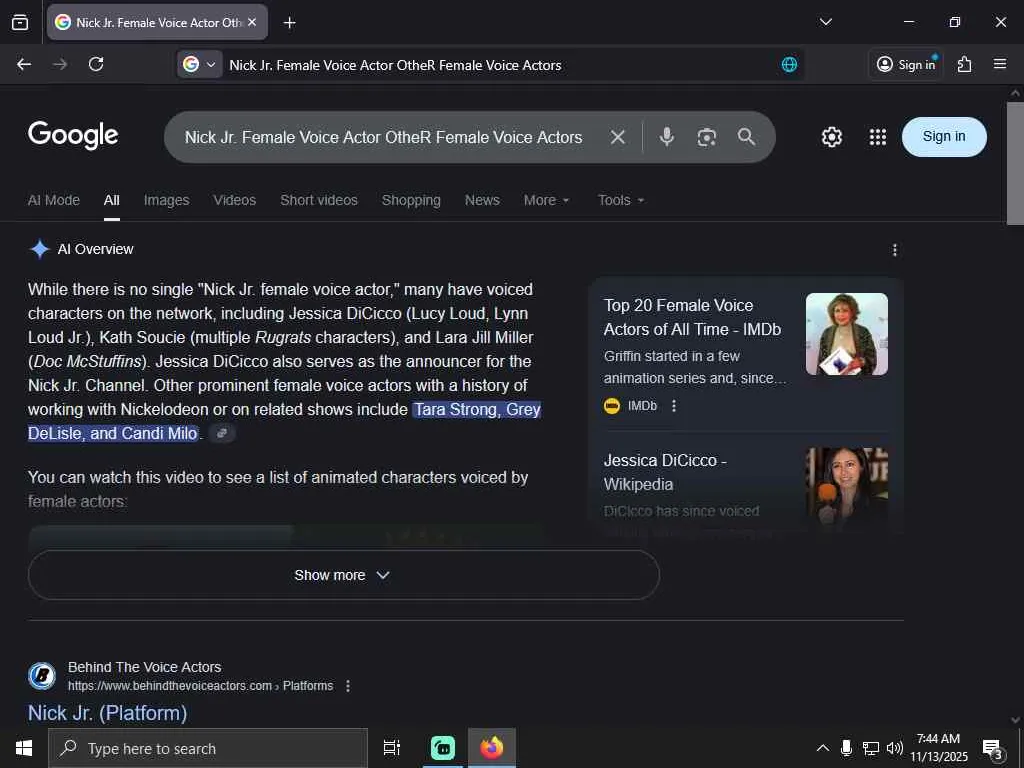Open the Nick Jr. (Platform) result link
Viewport: 1024px width, 768px height.
(108, 712)
